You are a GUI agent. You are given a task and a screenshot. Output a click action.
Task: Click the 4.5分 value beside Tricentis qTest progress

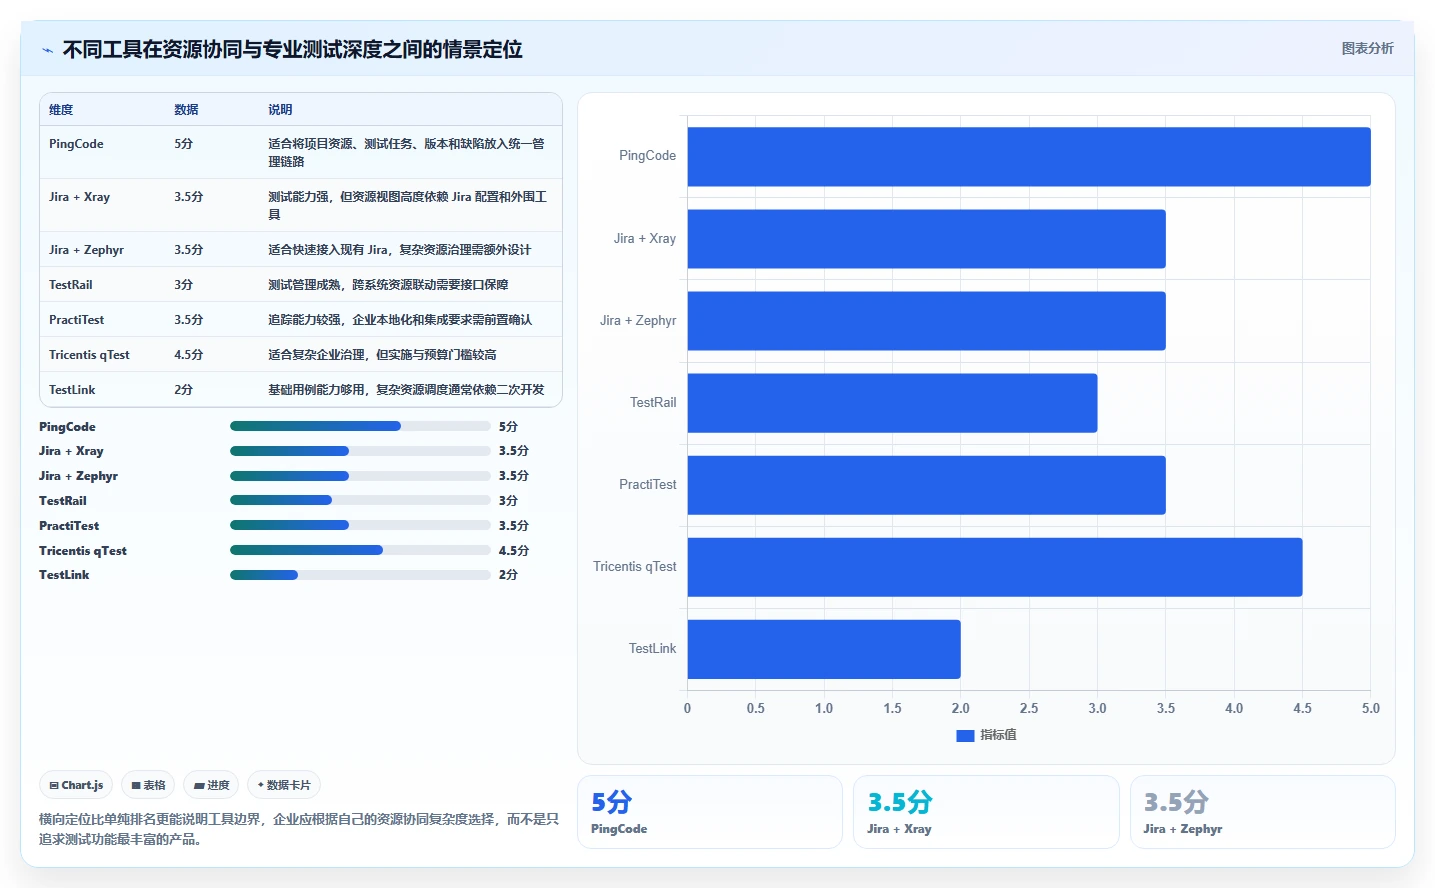[514, 551]
